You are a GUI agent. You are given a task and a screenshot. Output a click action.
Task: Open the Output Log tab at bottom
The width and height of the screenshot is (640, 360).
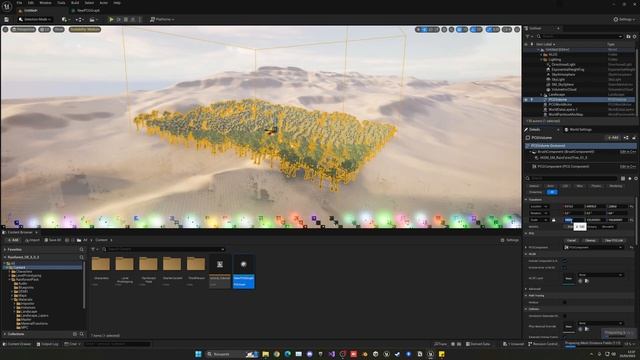(x=47, y=344)
